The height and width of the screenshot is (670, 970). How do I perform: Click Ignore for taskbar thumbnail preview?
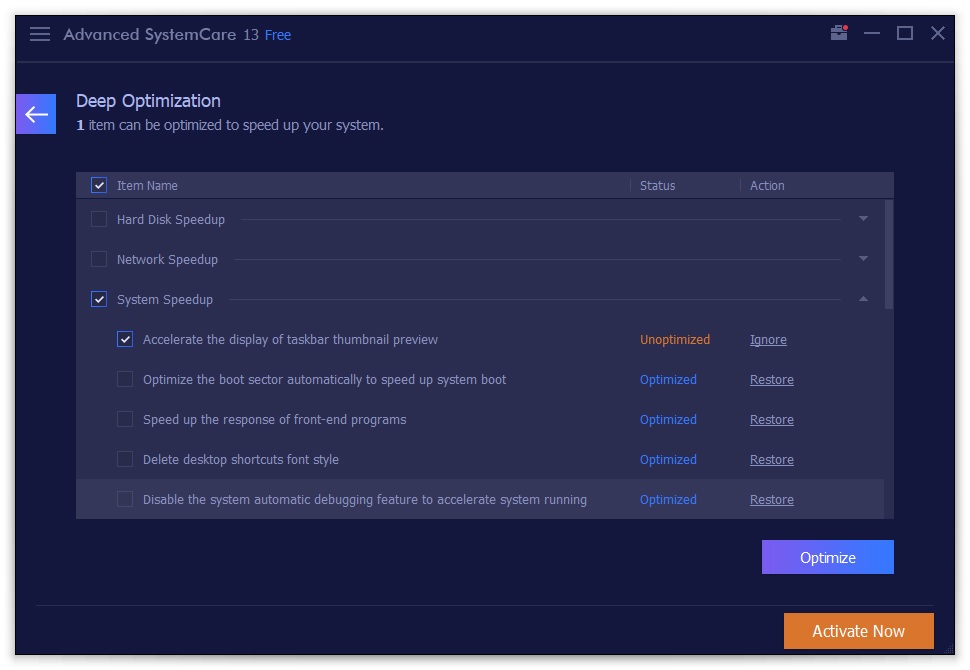[x=768, y=340]
